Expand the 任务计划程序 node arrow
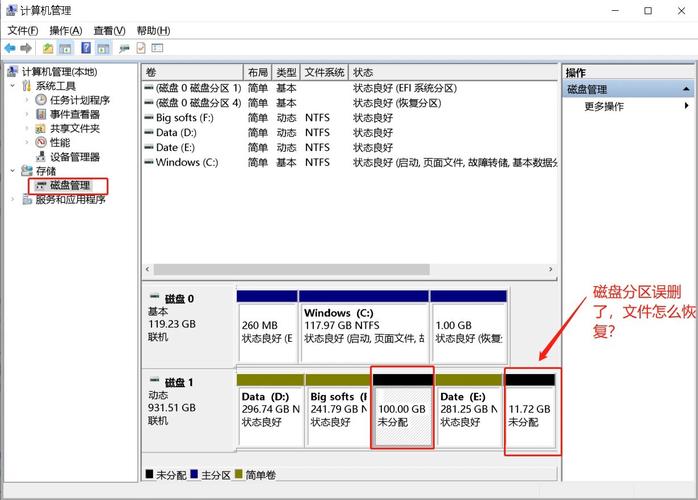 click(27, 100)
